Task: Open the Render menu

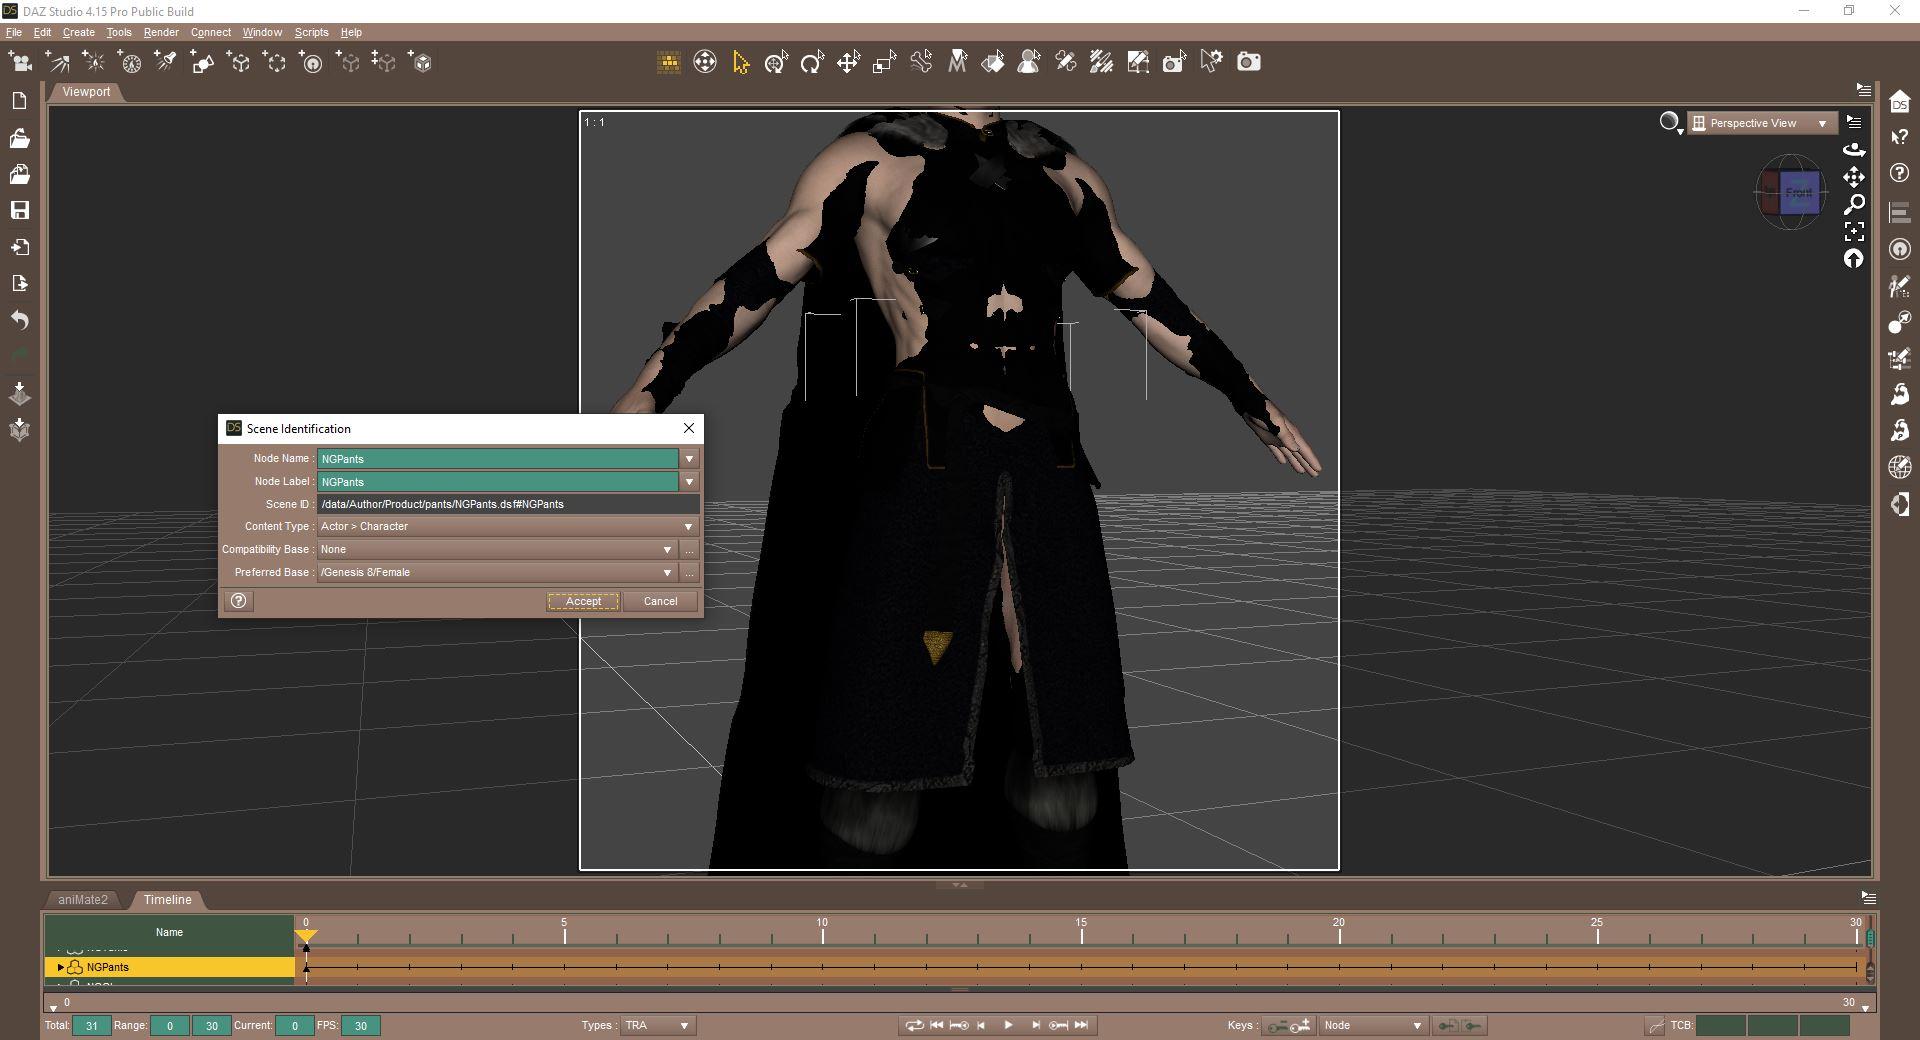Action: click(x=161, y=32)
